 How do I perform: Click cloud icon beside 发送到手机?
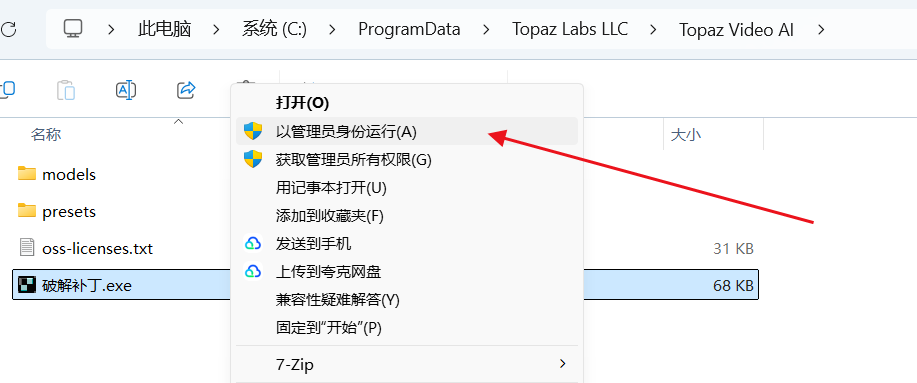pyautogui.click(x=253, y=243)
